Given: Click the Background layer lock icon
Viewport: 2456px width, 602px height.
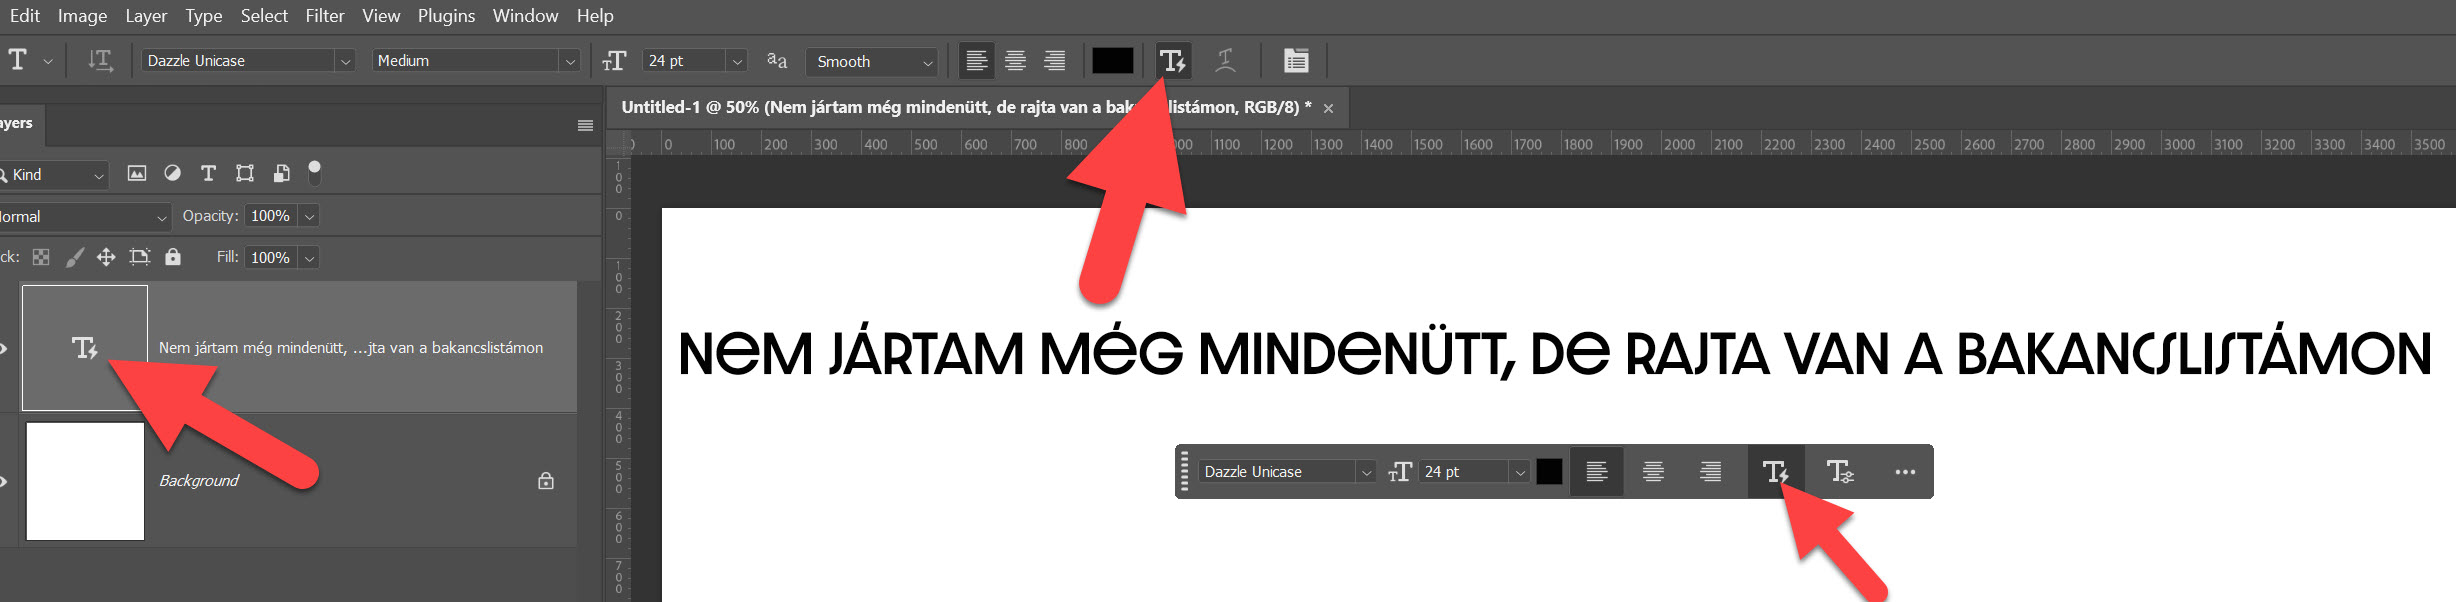Looking at the screenshot, I should click(x=546, y=481).
